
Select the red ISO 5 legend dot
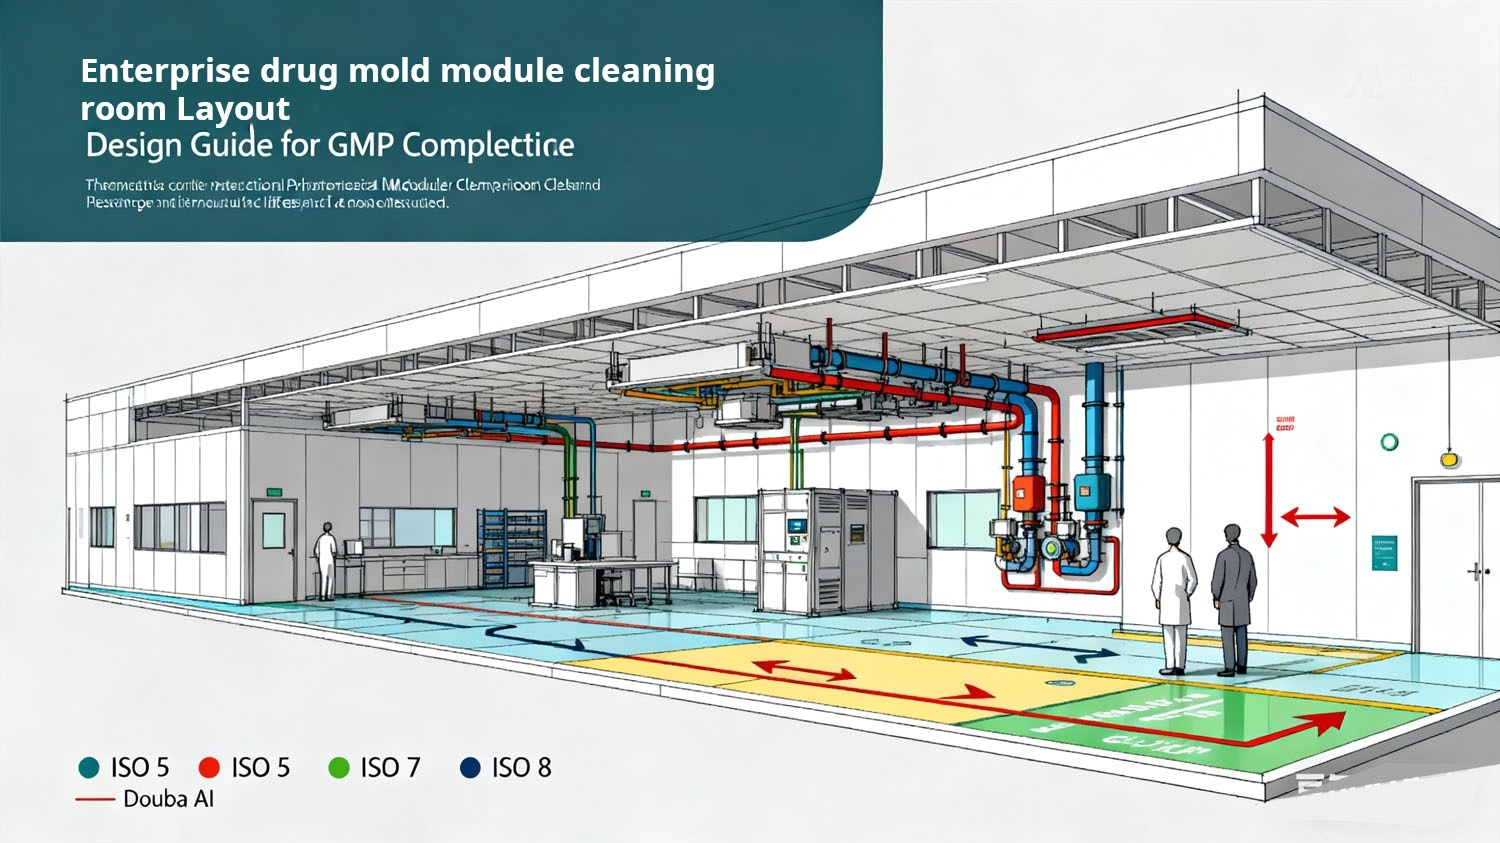pos(210,768)
